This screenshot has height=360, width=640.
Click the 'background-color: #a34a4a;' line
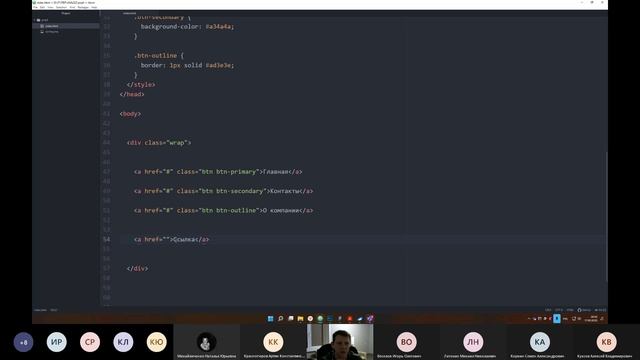(x=187, y=27)
